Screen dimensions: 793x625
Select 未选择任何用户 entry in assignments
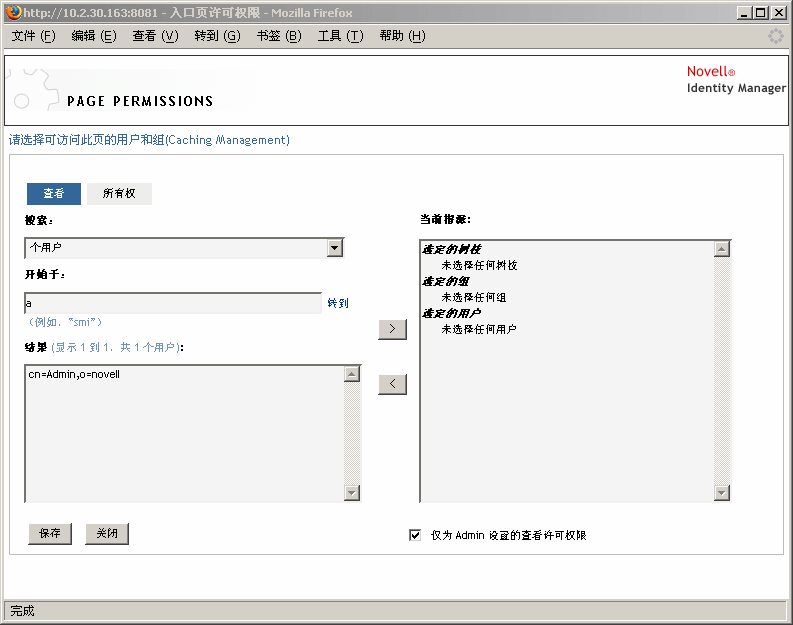point(478,329)
